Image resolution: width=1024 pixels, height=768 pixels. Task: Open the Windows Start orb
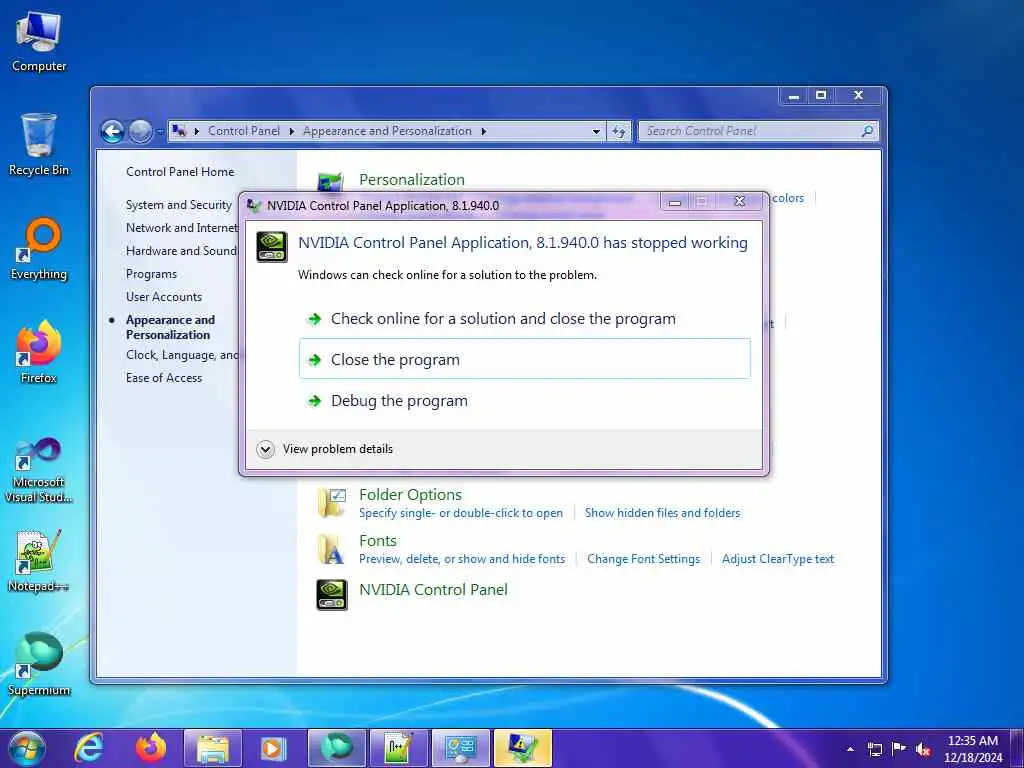(x=26, y=748)
